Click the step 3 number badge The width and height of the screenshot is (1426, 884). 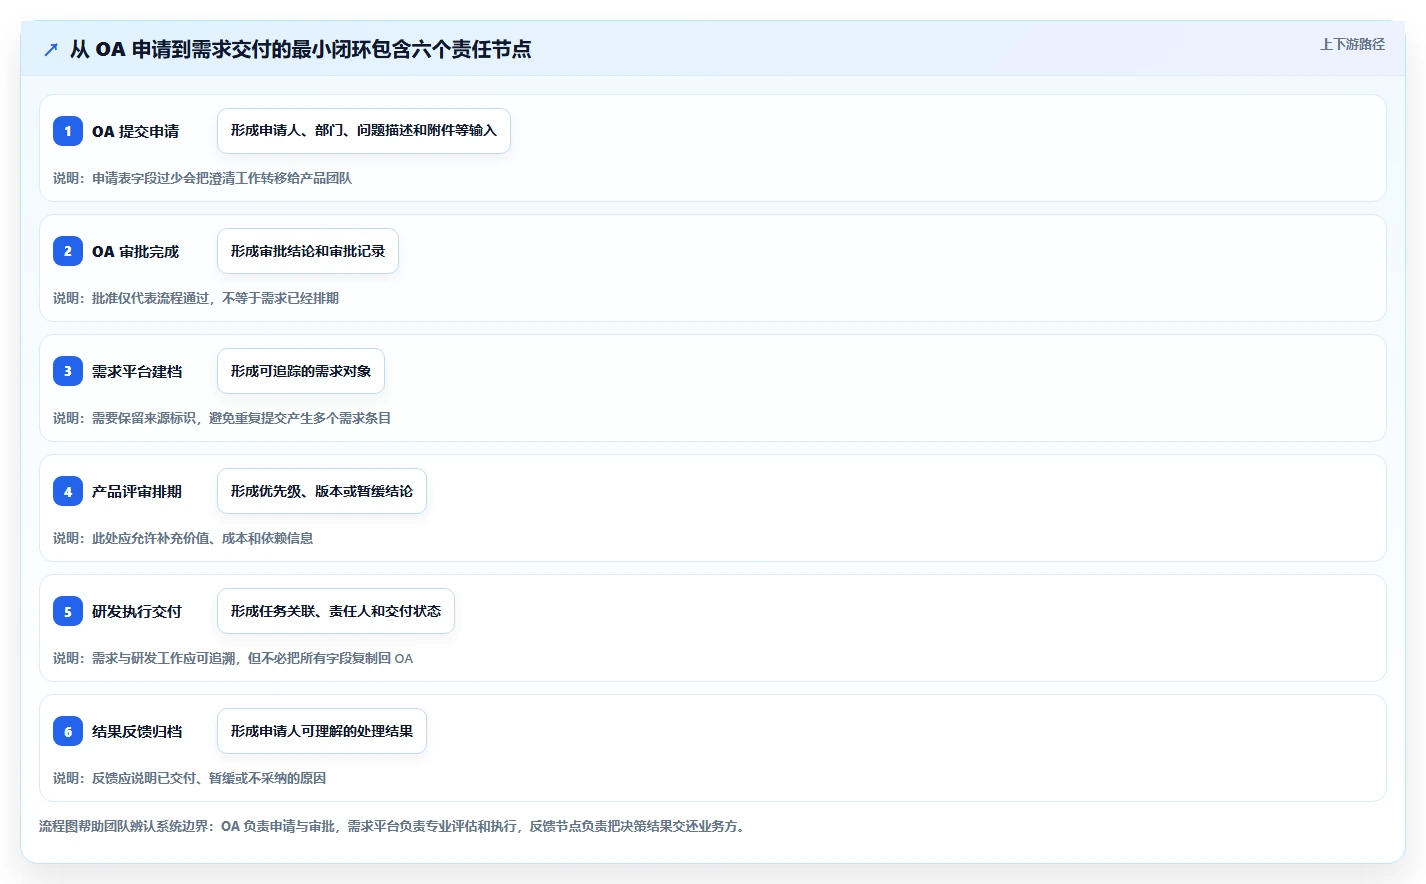point(68,371)
